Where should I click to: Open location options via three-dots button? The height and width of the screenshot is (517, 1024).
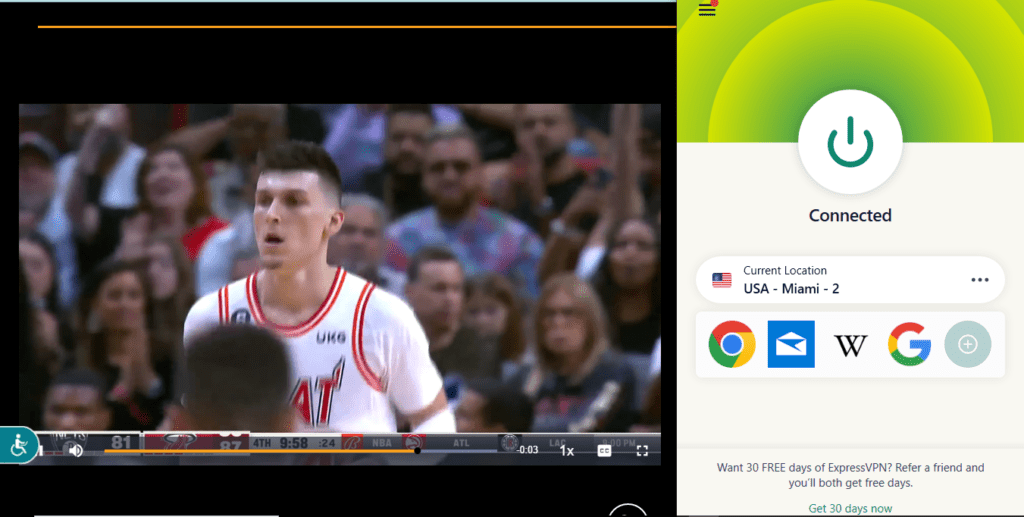[979, 280]
